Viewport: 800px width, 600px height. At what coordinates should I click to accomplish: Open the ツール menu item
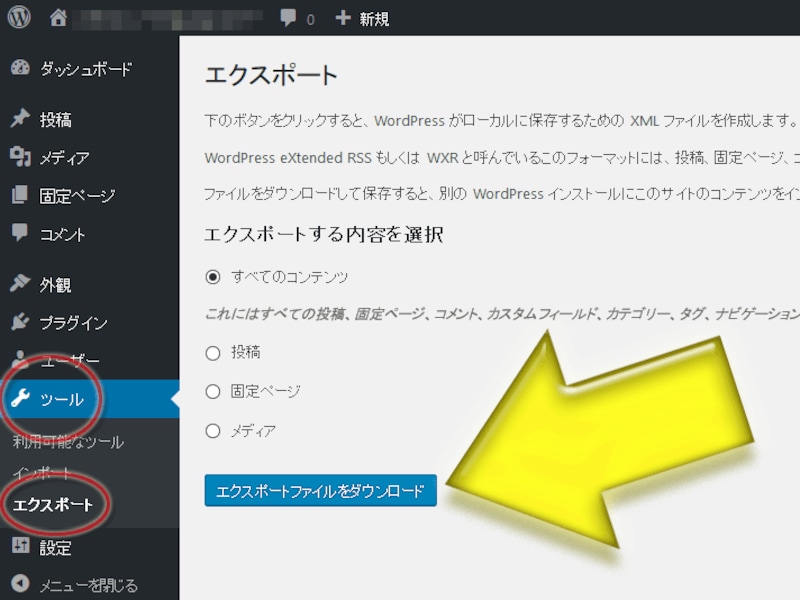coord(61,400)
